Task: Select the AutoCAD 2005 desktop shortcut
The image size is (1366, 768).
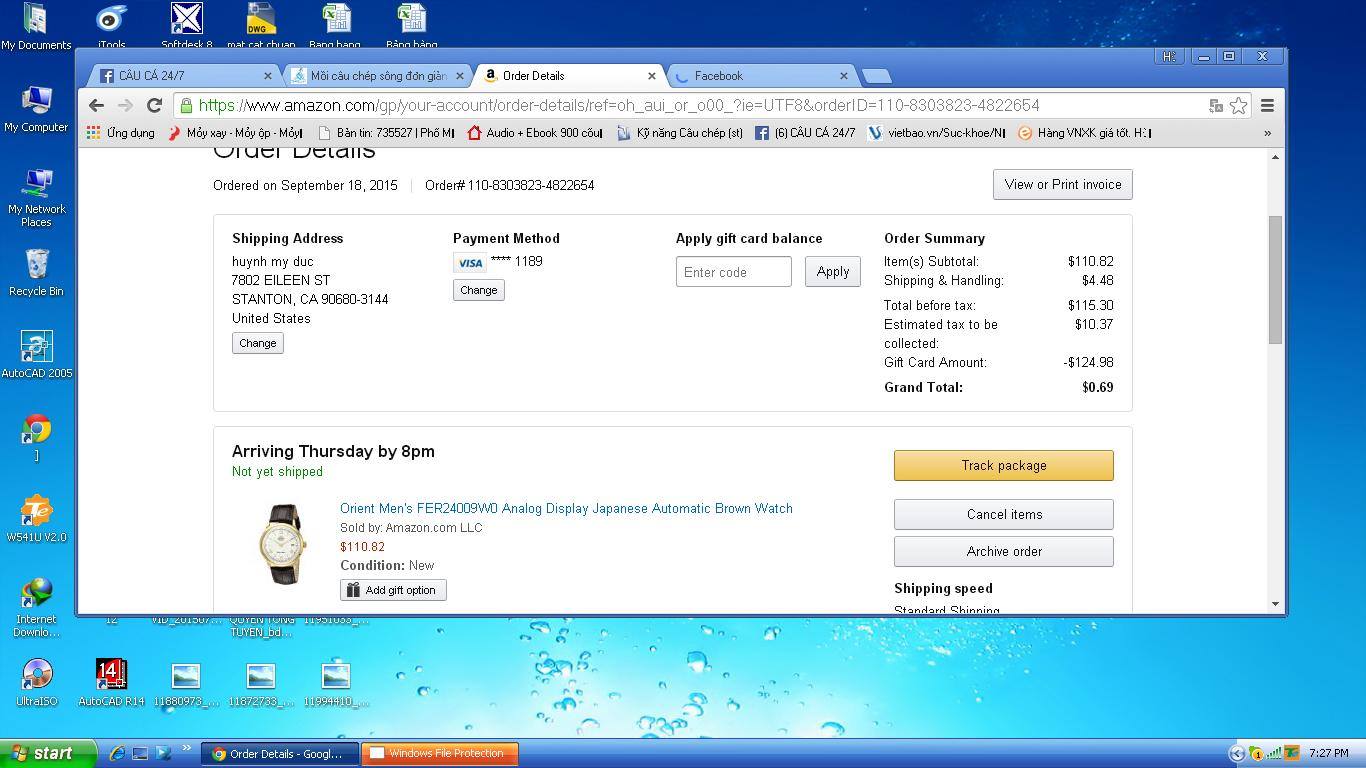Action: (x=36, y=355)
